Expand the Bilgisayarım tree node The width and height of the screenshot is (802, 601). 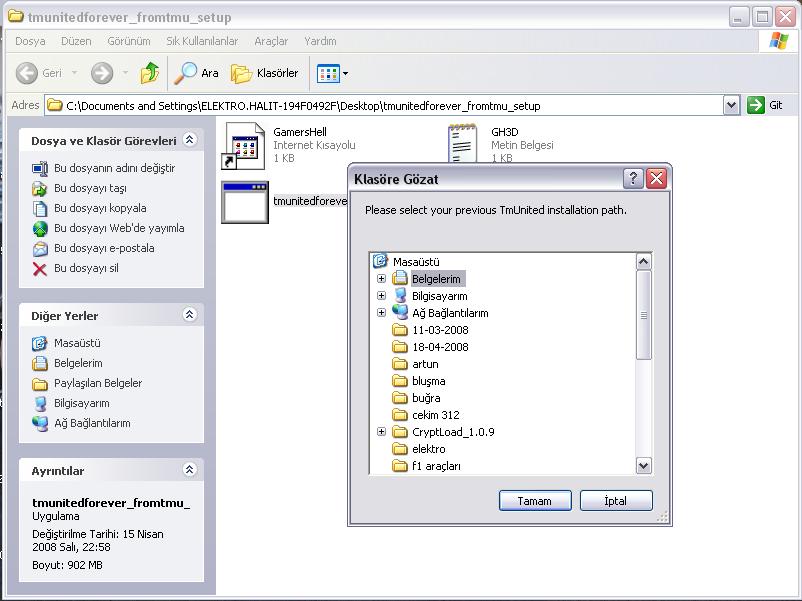[x=381, y=296]
